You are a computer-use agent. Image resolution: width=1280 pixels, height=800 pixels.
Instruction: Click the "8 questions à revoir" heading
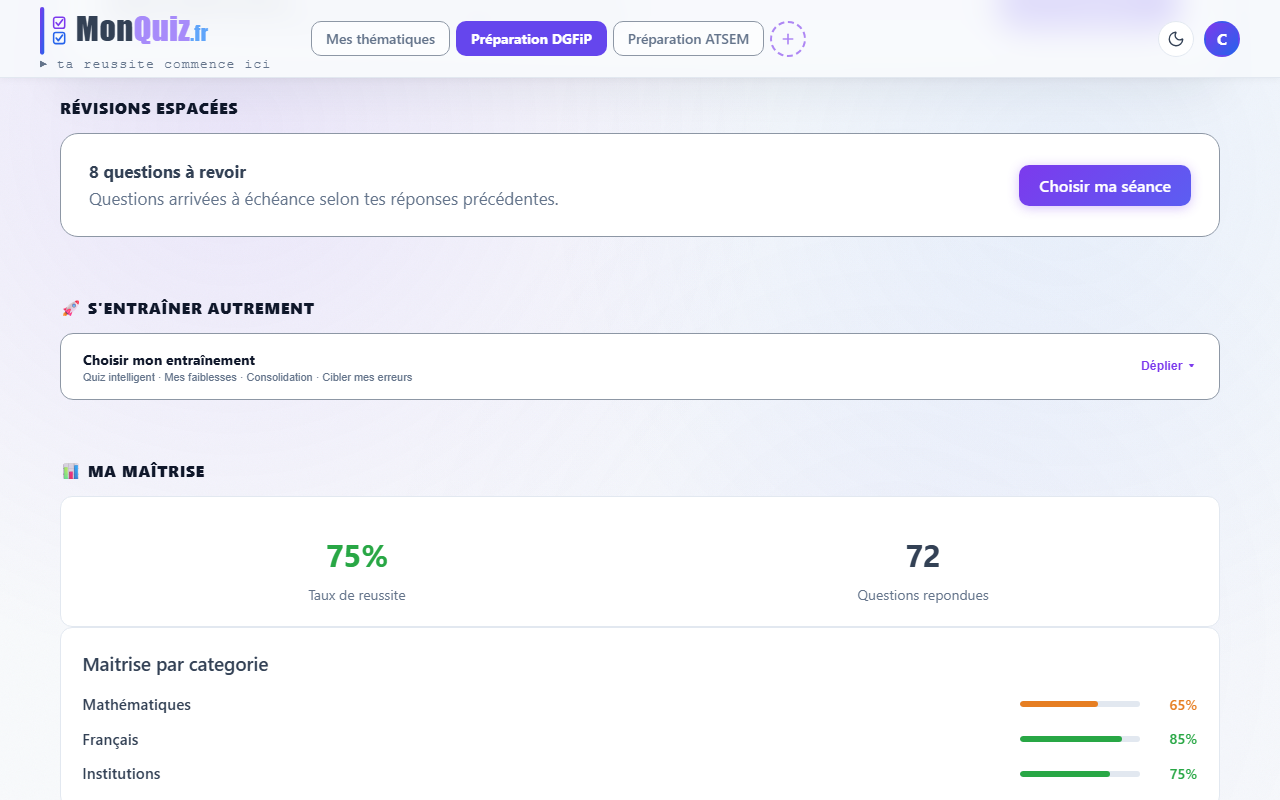(x=167, y=172)
